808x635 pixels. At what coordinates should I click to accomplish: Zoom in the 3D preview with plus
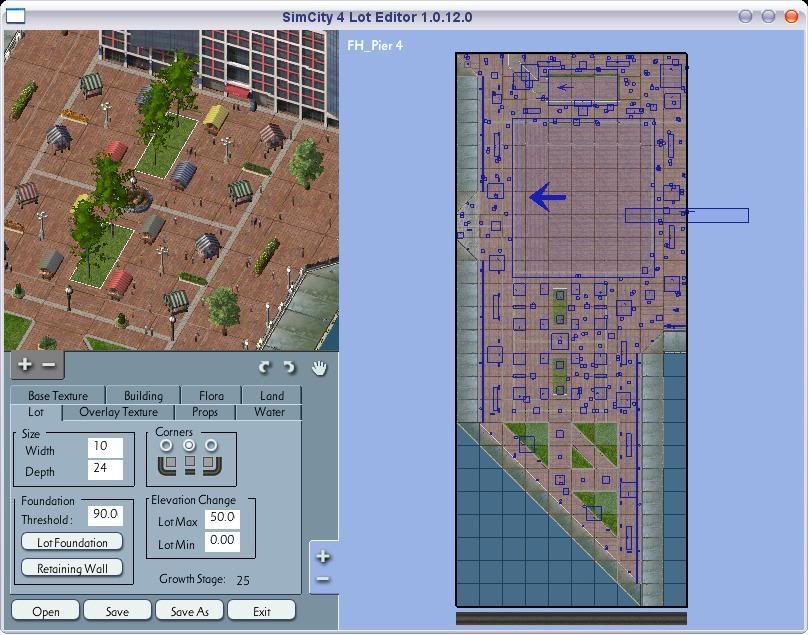point(24,364)
